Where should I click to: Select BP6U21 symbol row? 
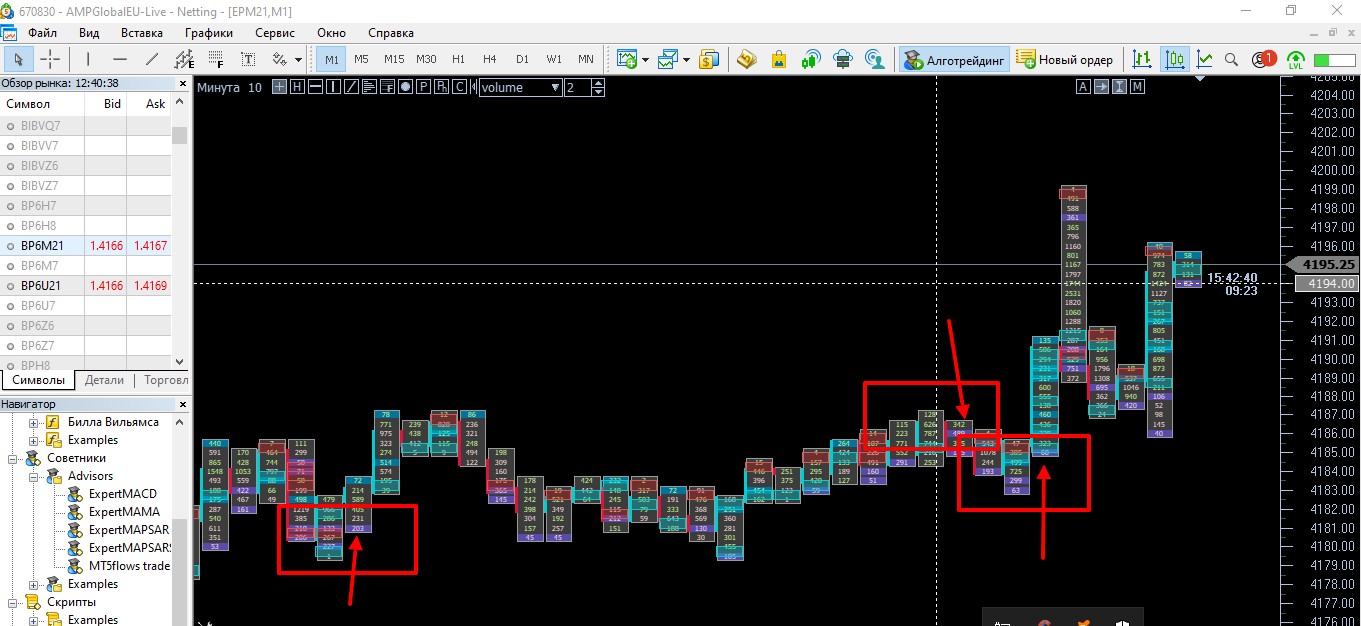tap(86, 285)
